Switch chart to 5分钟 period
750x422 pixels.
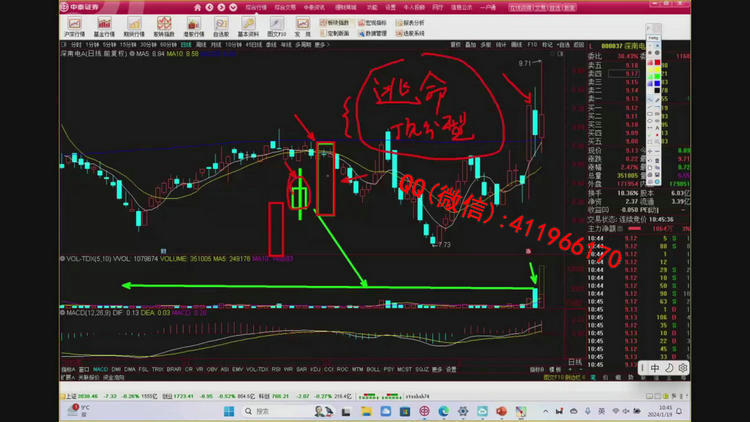(110, 44)
